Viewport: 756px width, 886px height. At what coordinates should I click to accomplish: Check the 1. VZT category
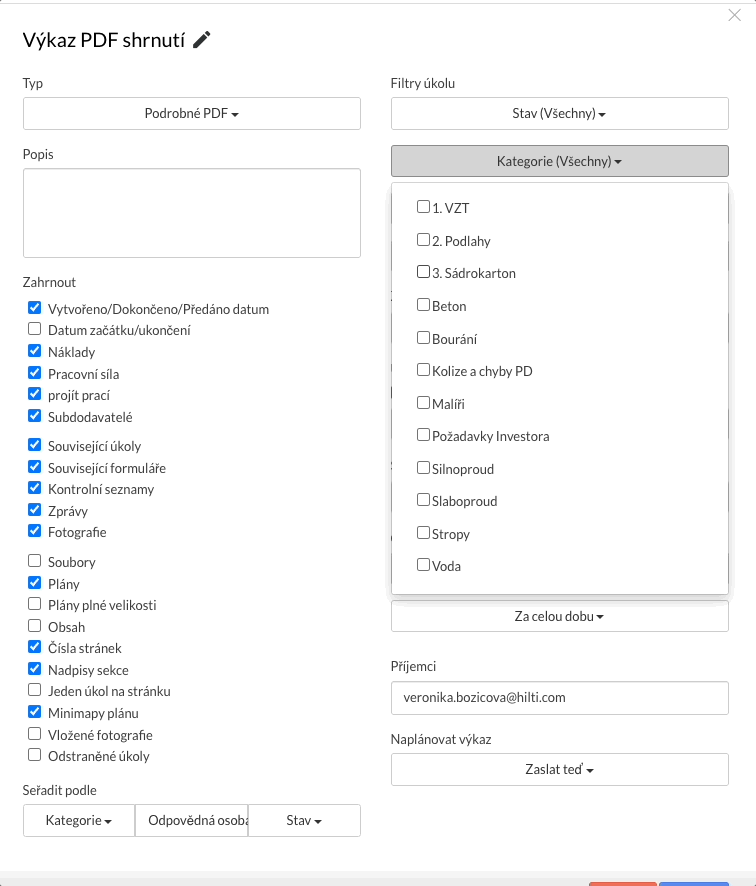tap(423, 207)
